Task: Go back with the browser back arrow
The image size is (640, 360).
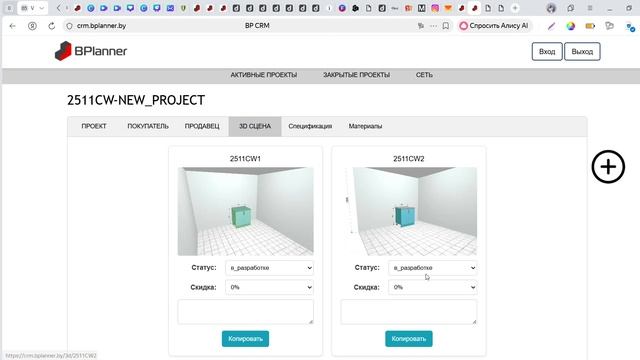Action: tap(13, 26)
